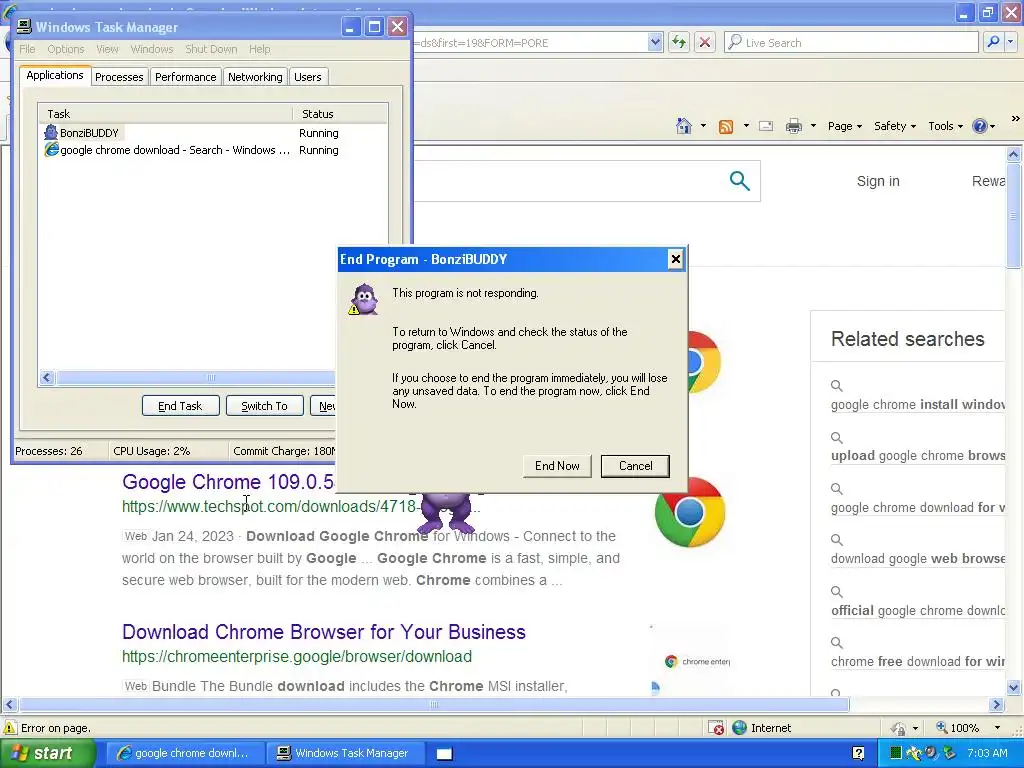Click the Chrome logo beside TechSpot result
Image resolution: width=1024 pixels, height=768 pixels.
[690, 512]
